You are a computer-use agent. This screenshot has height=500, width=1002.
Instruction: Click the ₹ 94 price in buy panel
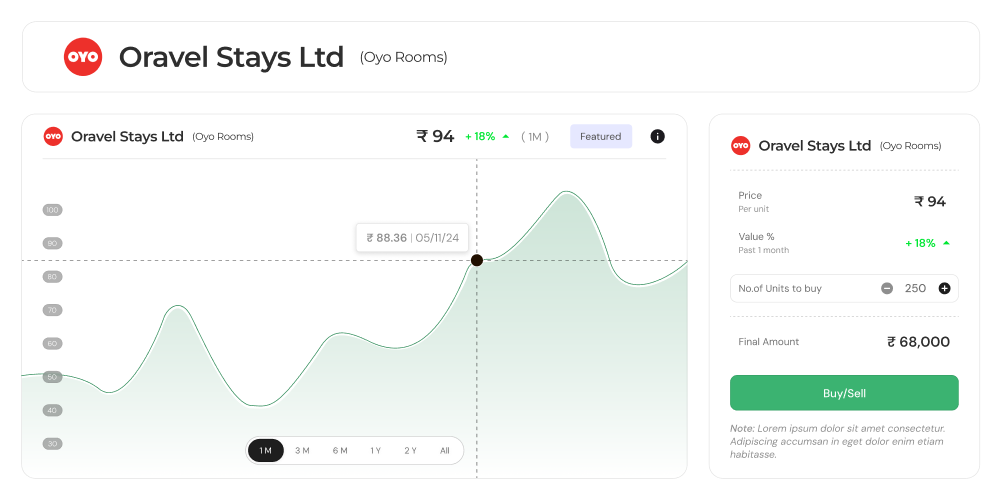[x=930, y=201]
